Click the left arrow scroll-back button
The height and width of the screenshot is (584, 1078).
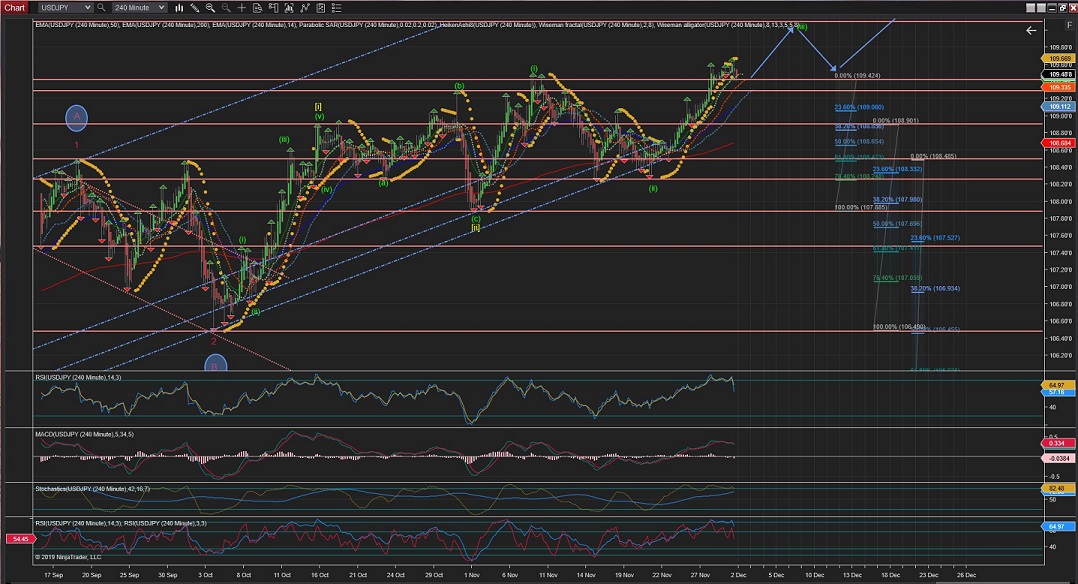[x=1031, y=31]
